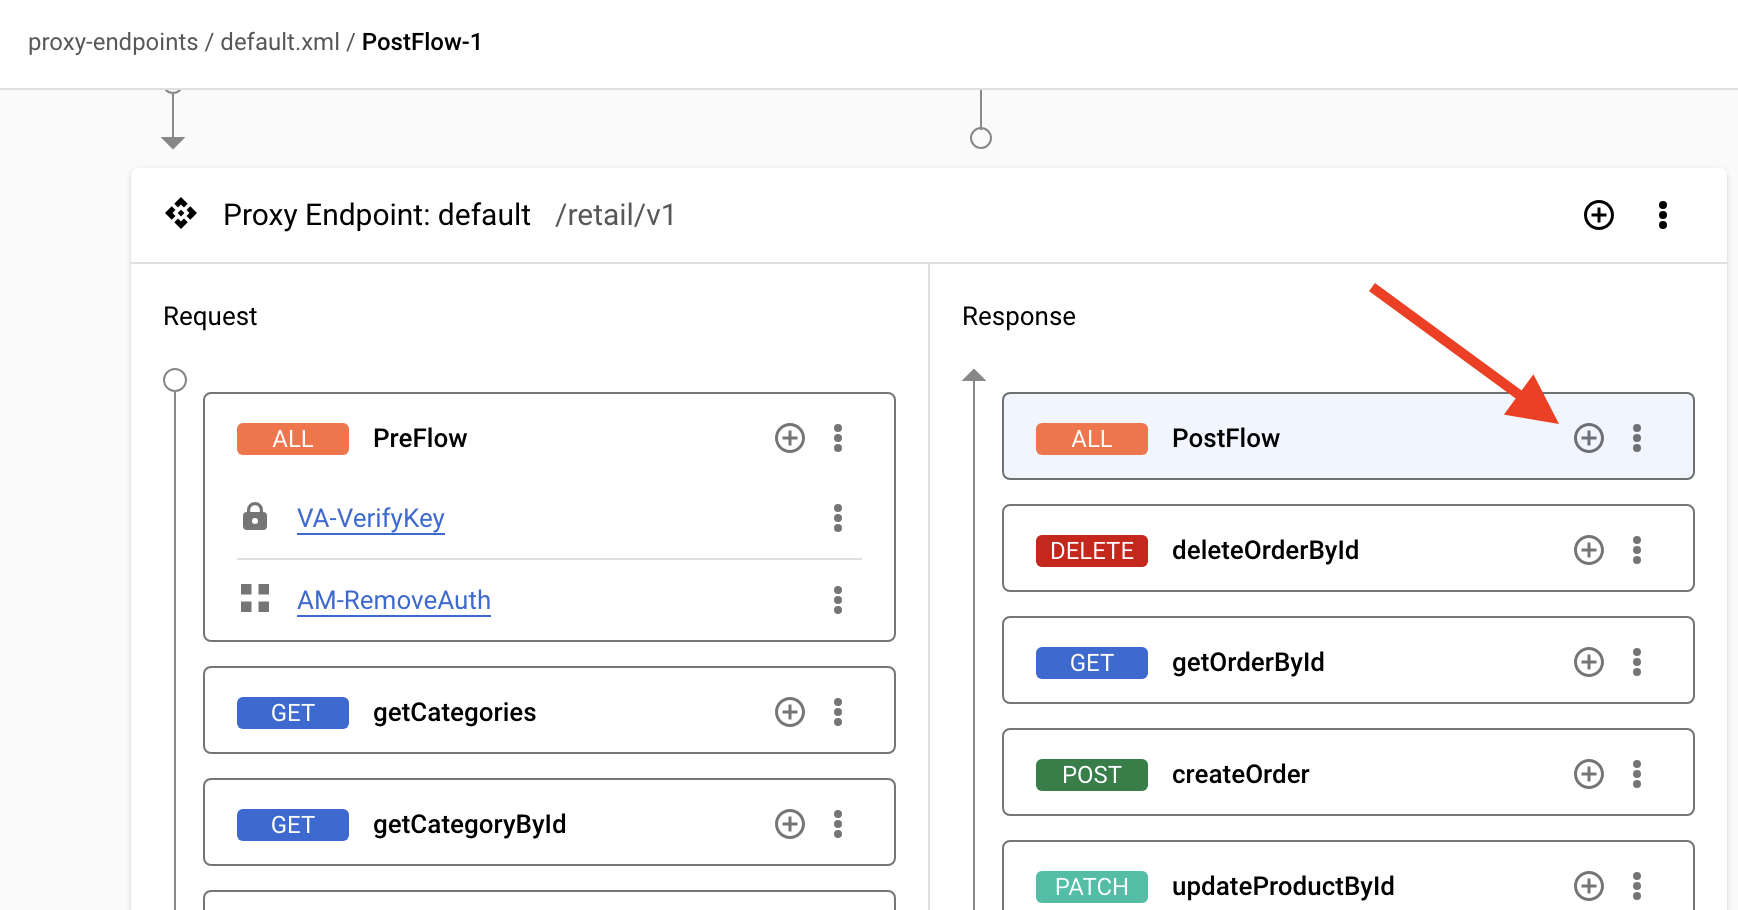Open createOrder more options menu

(x=1636, y=774)
